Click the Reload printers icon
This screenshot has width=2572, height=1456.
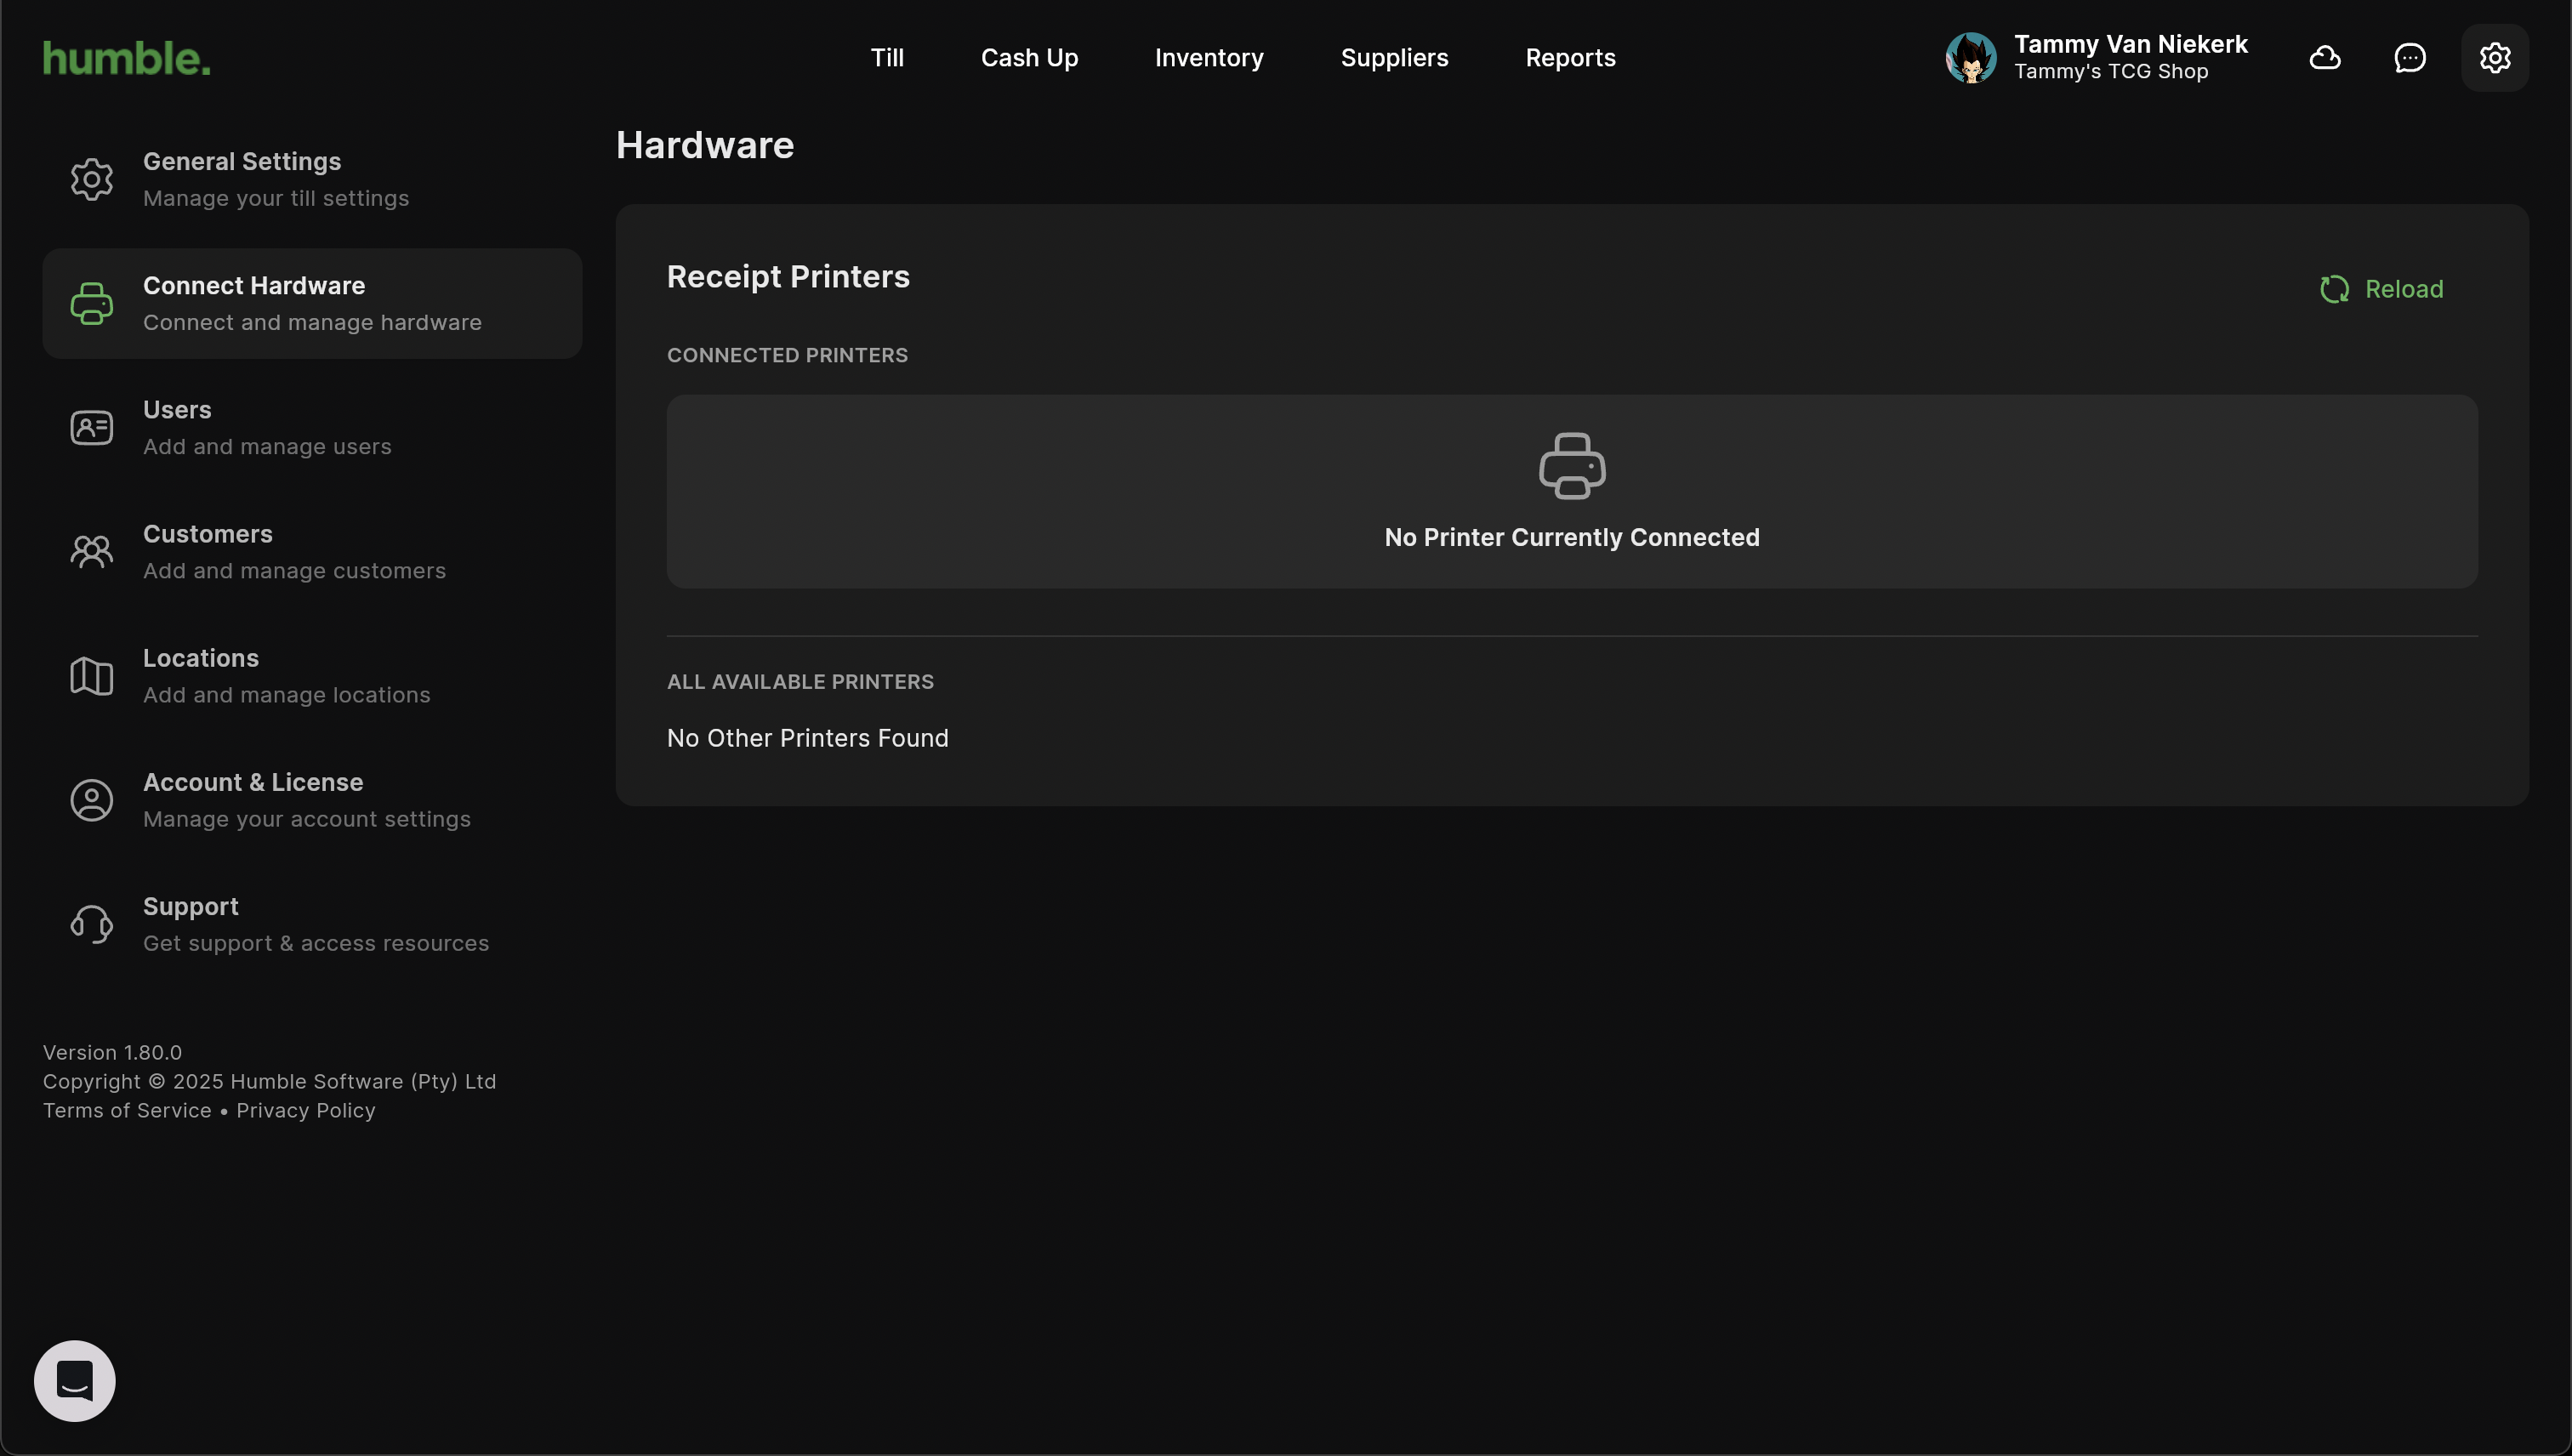pyautogui.click(x=2334, y=289)
